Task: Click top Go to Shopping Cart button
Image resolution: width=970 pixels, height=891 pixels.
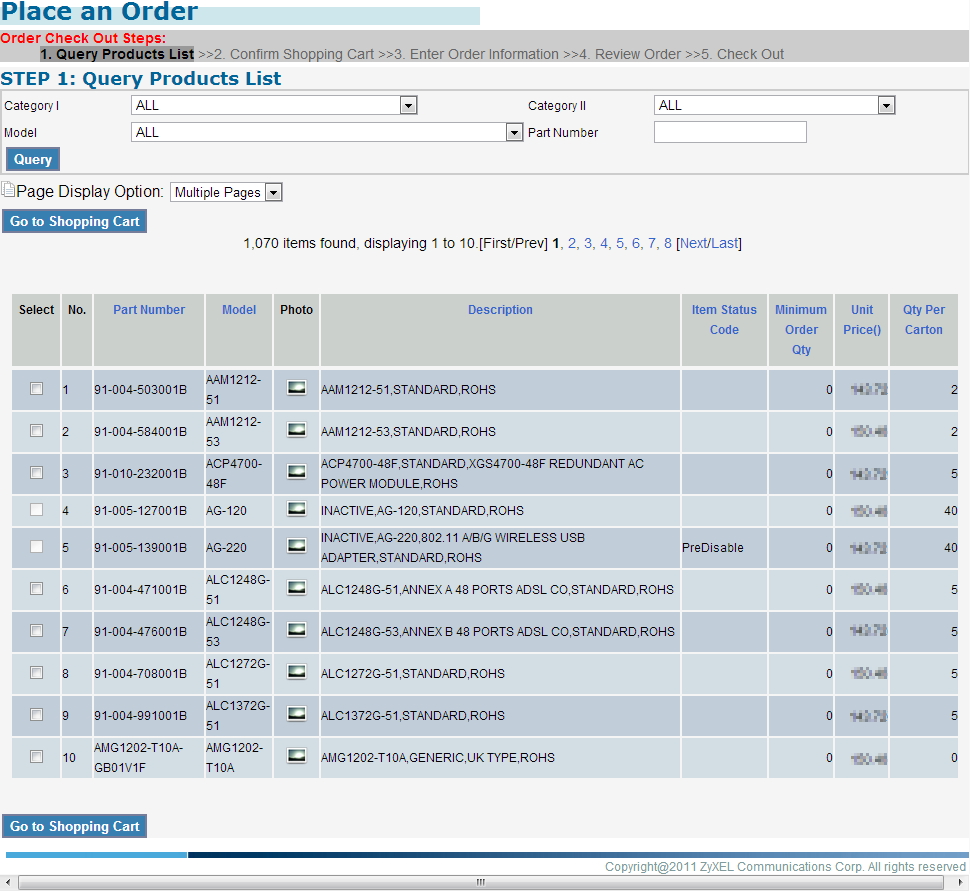Action: [75, 221]
